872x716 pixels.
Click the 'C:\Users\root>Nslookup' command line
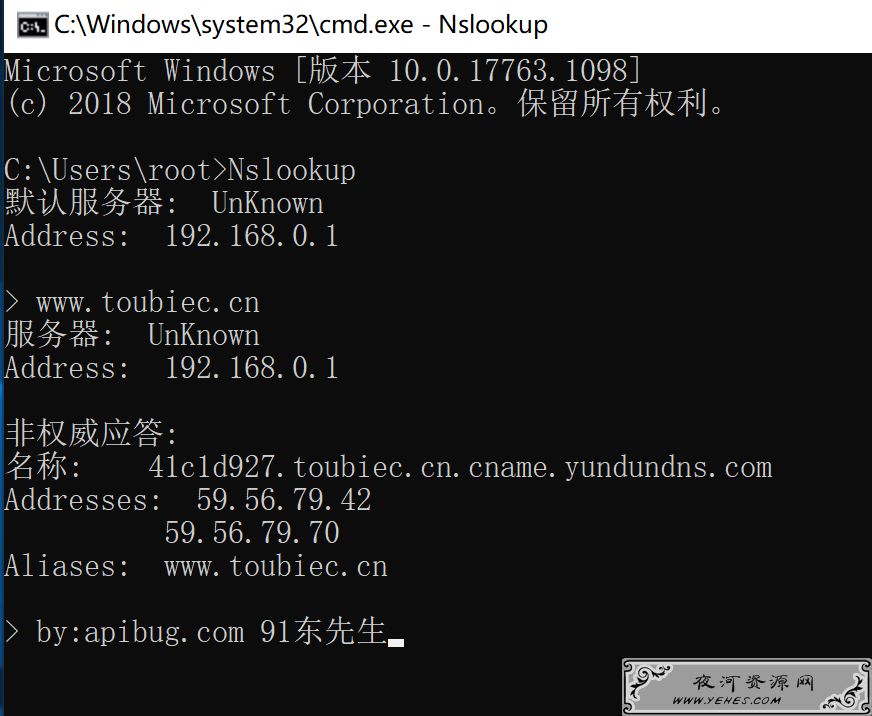point(180,170)
